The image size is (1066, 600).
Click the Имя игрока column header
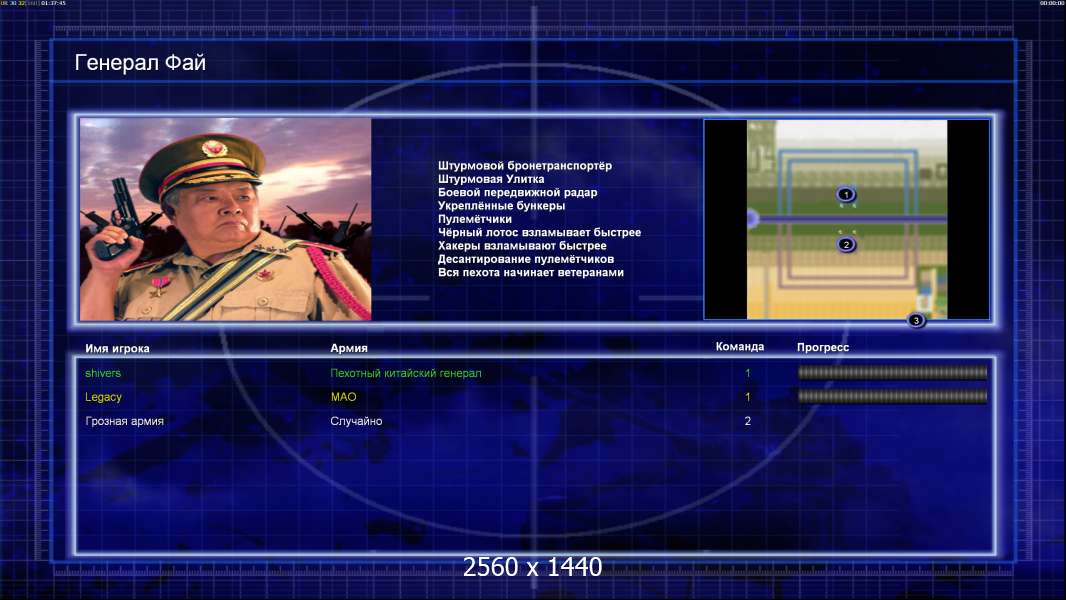[x=117, y=349]
